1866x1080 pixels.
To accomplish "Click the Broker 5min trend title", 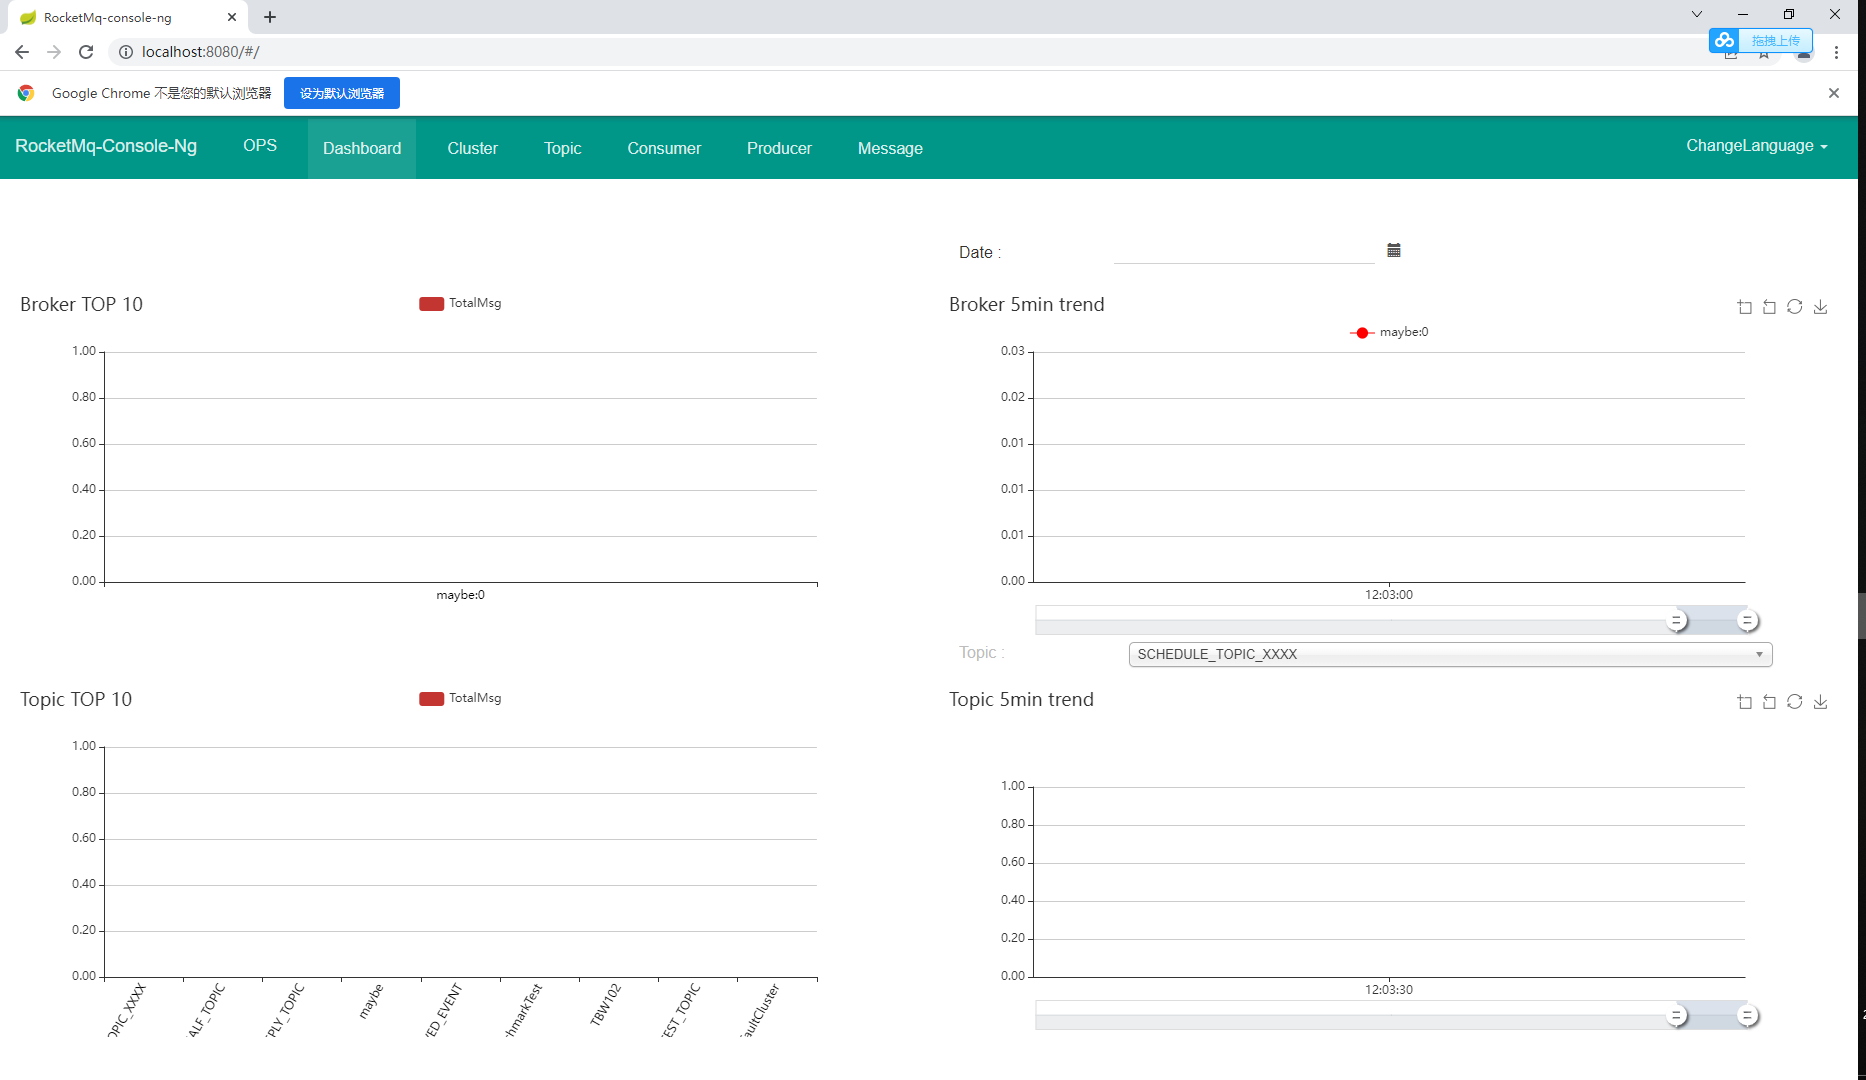I will pyautogui.click(x=1026, y=304).
